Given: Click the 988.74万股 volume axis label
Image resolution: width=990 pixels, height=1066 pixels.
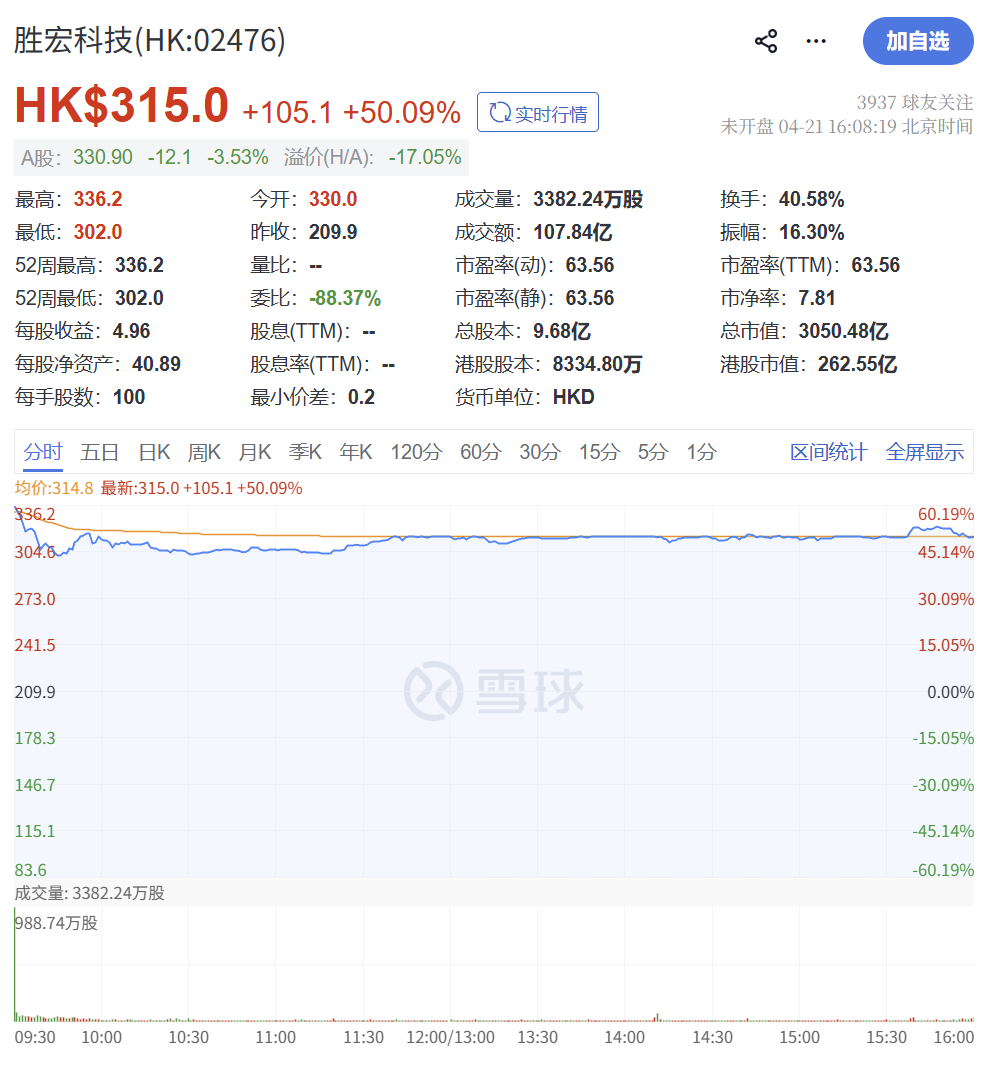Looking at the screenshot, I should [56, 923].
